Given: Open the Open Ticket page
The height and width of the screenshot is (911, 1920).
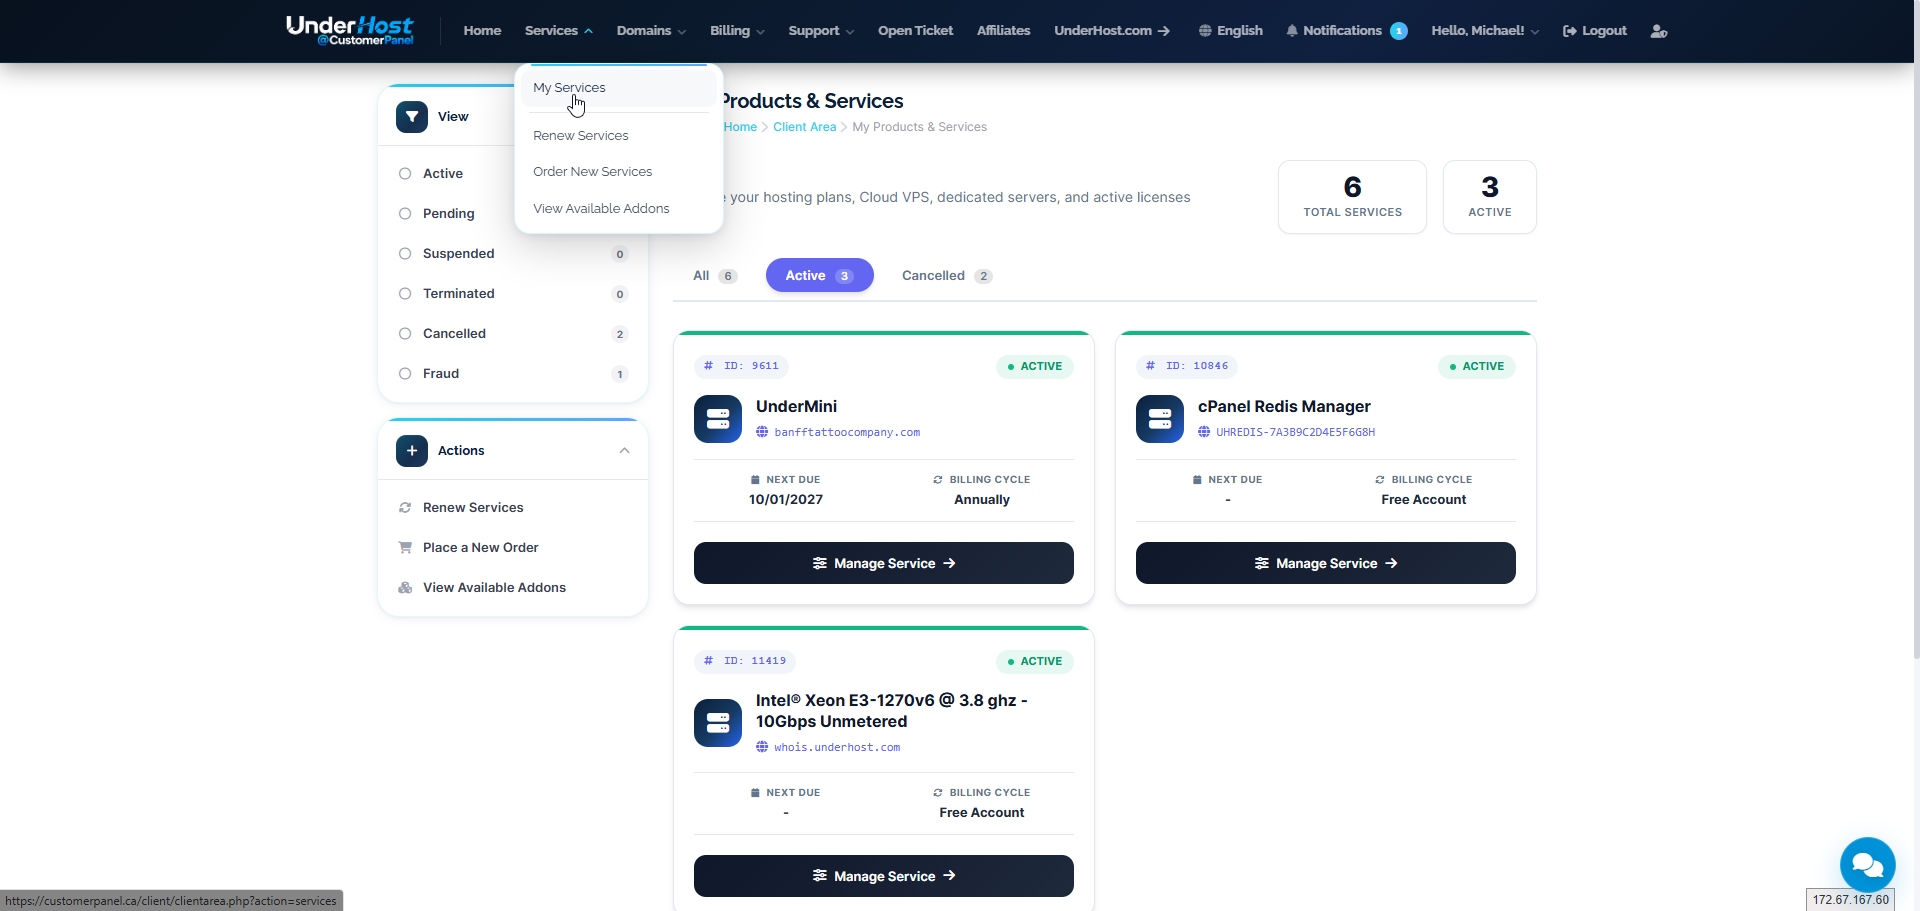Looking at the screenshot, I should click(915, 31).
